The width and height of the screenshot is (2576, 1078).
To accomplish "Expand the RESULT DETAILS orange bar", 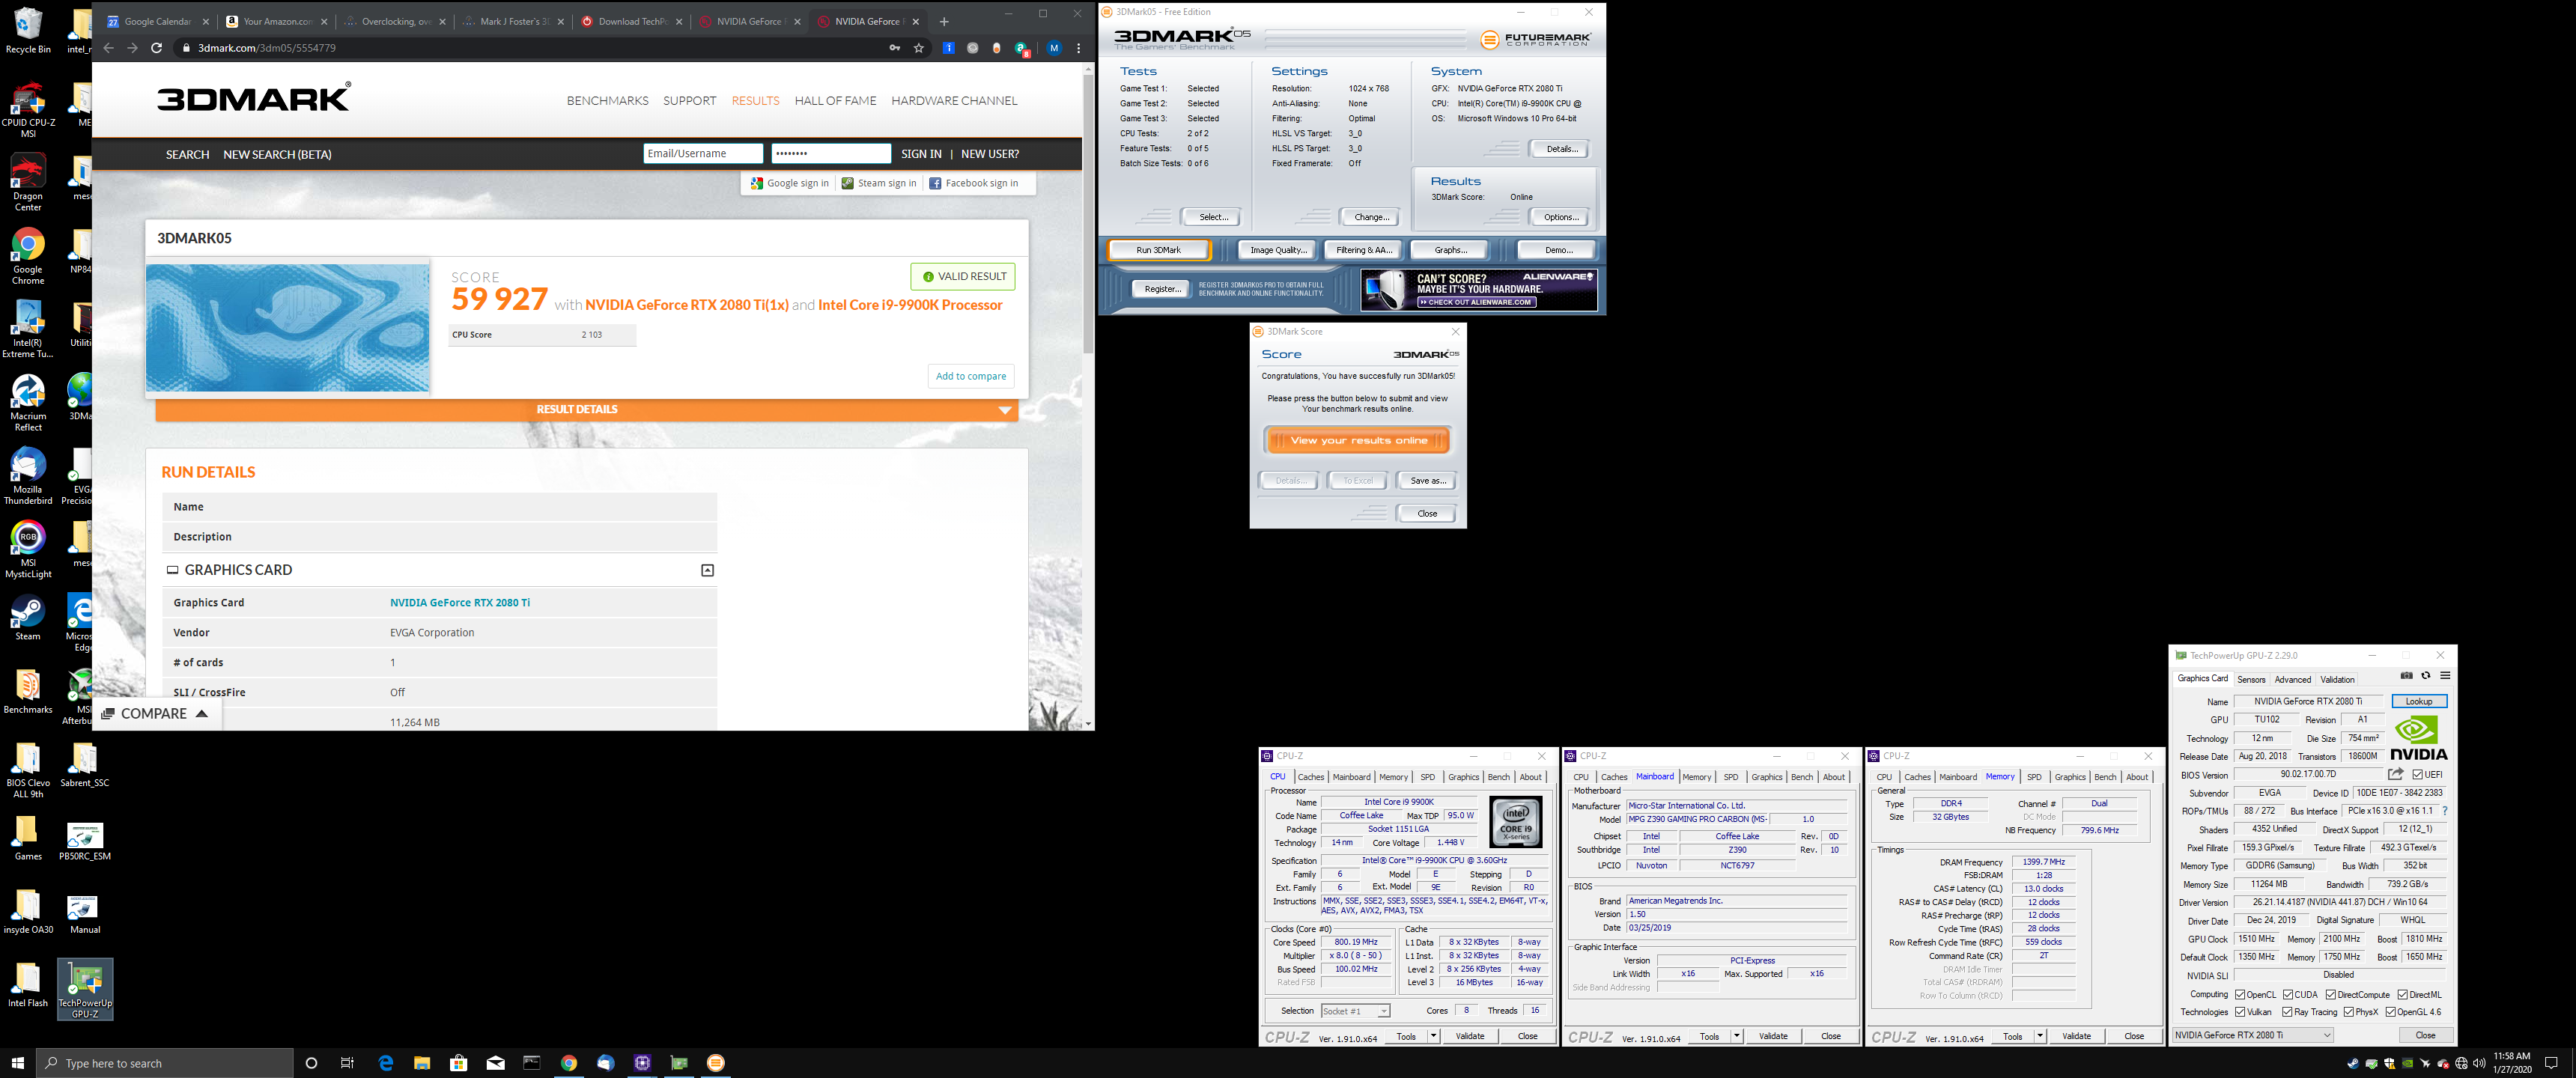I will point(587,410).
